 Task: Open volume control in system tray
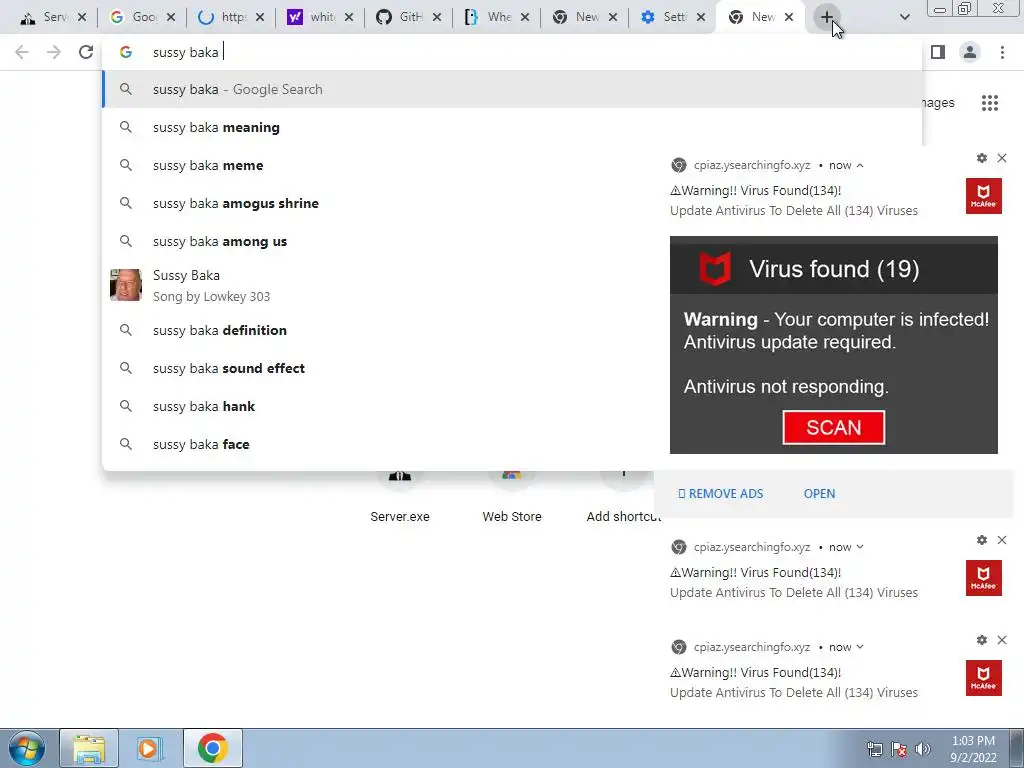click(923, 749)
